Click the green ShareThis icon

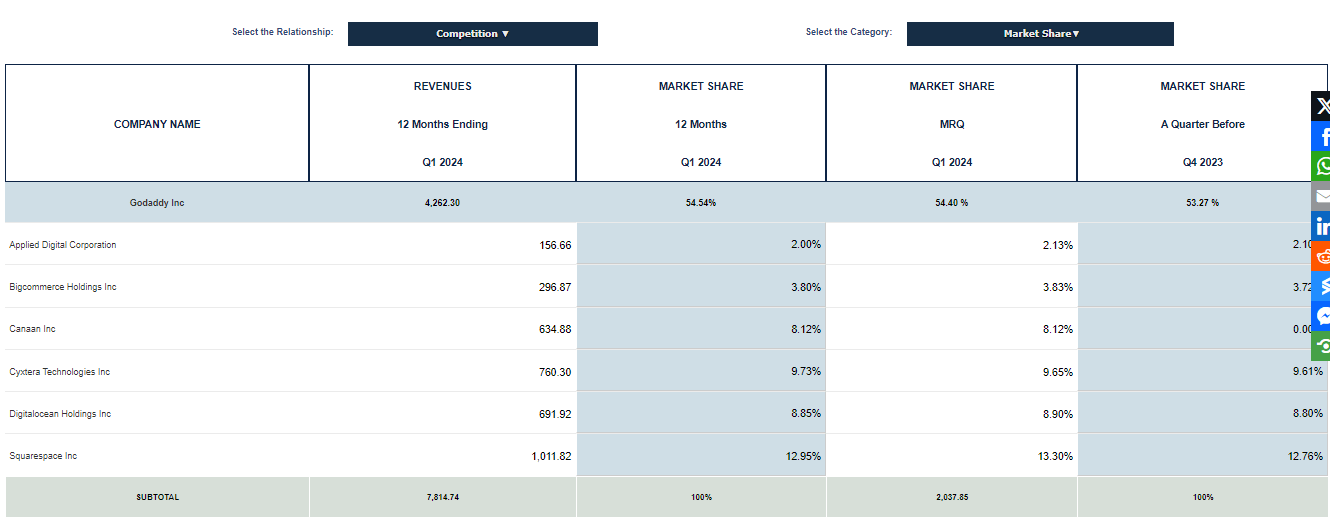(1321, 346)
